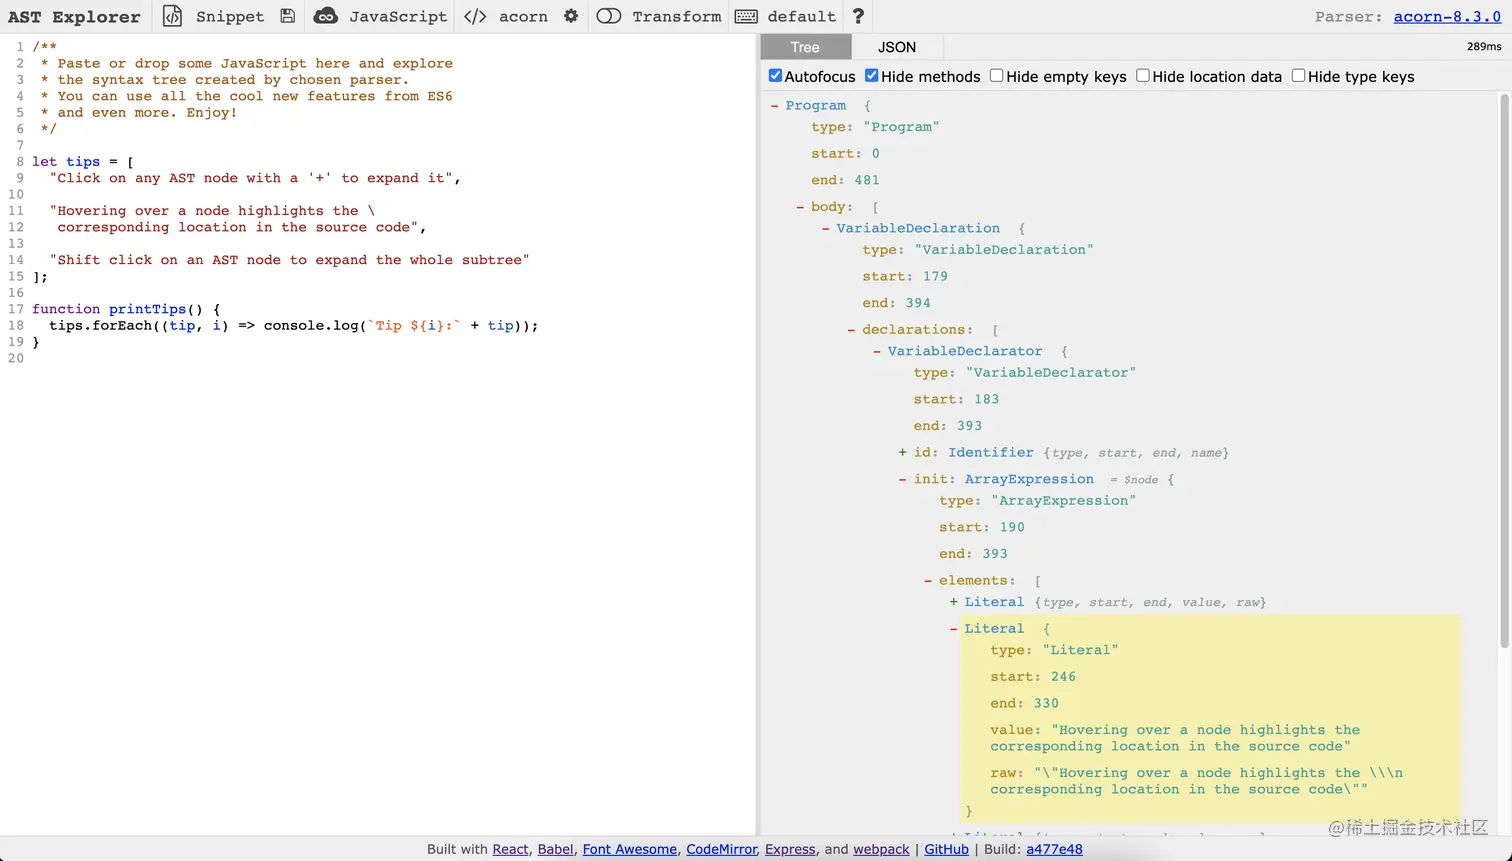
Task: Enable the Hide location data checkbox
Action: coord(1143,76)
